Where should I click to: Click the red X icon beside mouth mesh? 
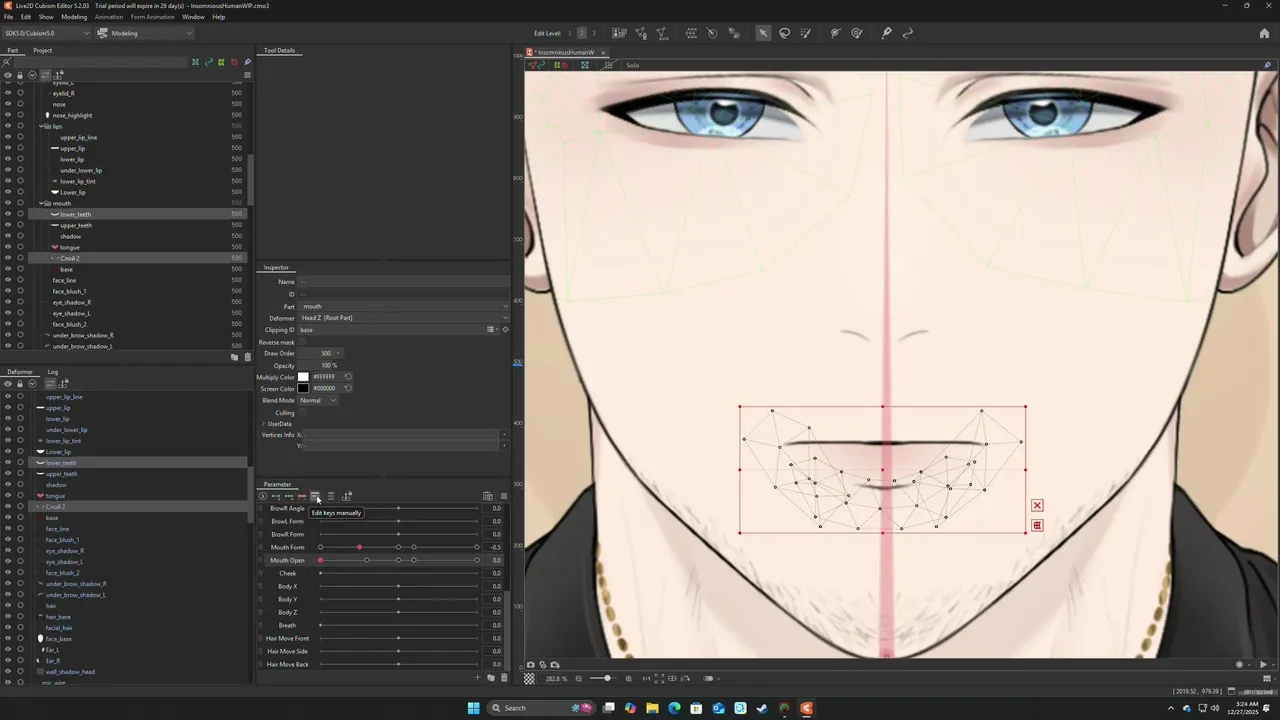click(1037, 505)
